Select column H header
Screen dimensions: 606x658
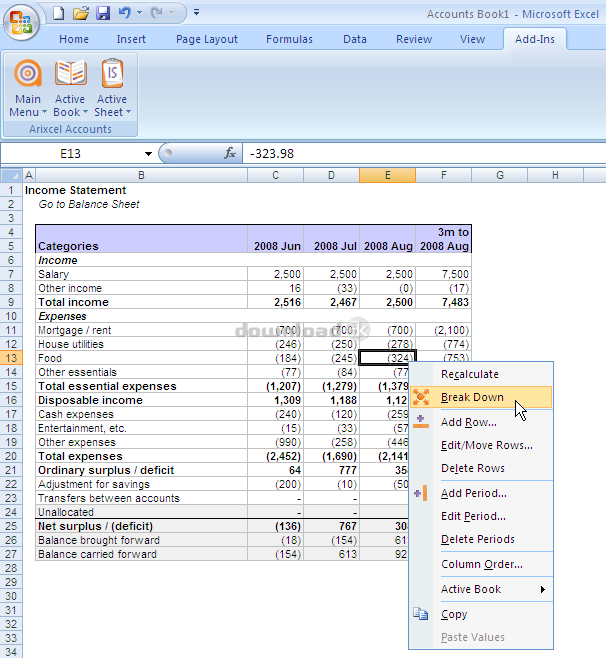[555, 175]
